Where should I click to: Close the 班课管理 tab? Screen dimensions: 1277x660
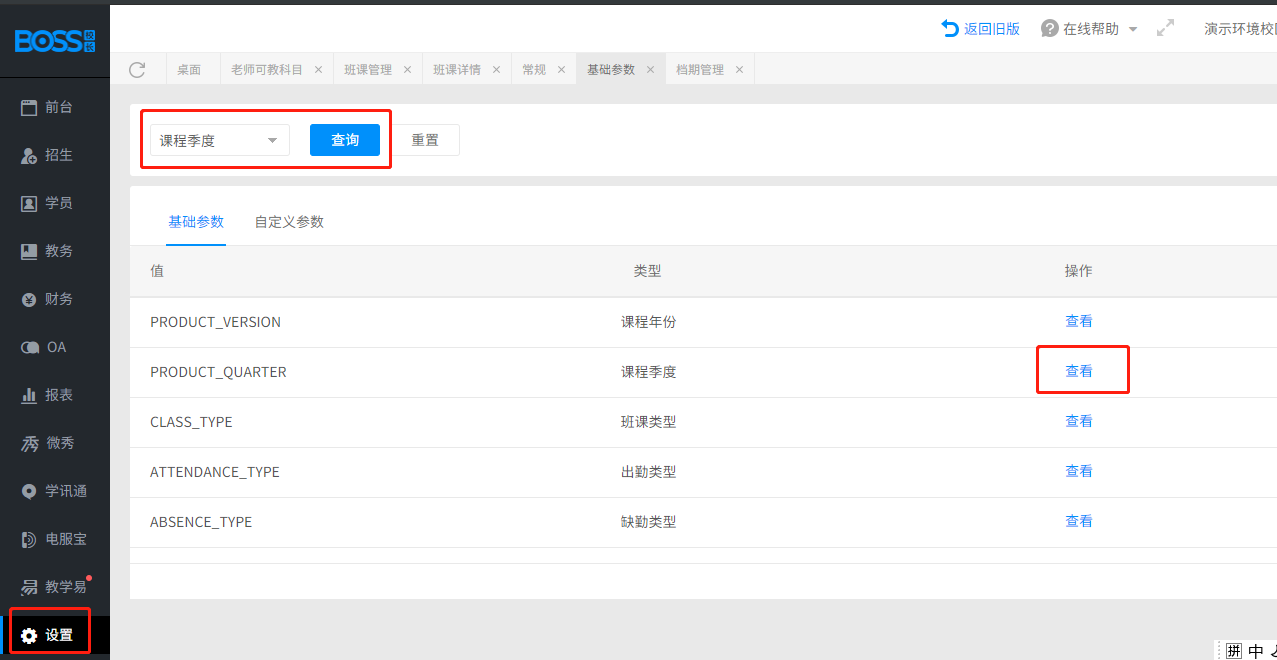click(x=407, y=70)
